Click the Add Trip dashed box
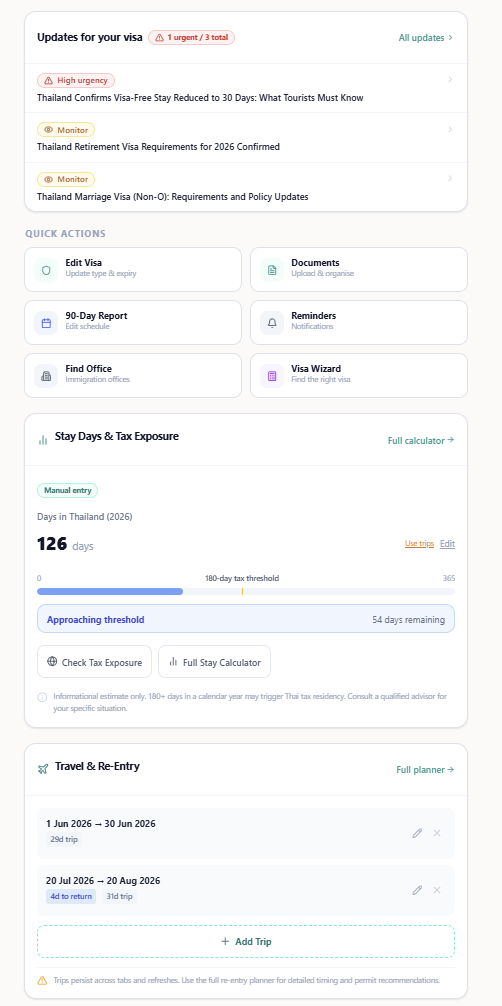The width and height of the screenshot is (502, 1006). pos(246,941)
